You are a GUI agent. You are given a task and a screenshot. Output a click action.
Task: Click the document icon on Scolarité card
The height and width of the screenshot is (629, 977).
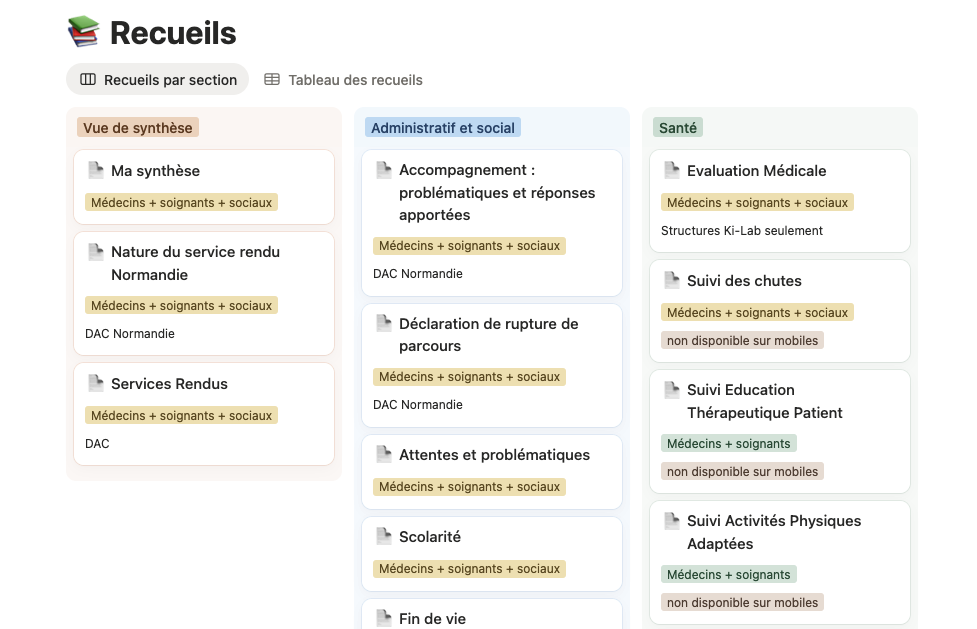point(383,536)
